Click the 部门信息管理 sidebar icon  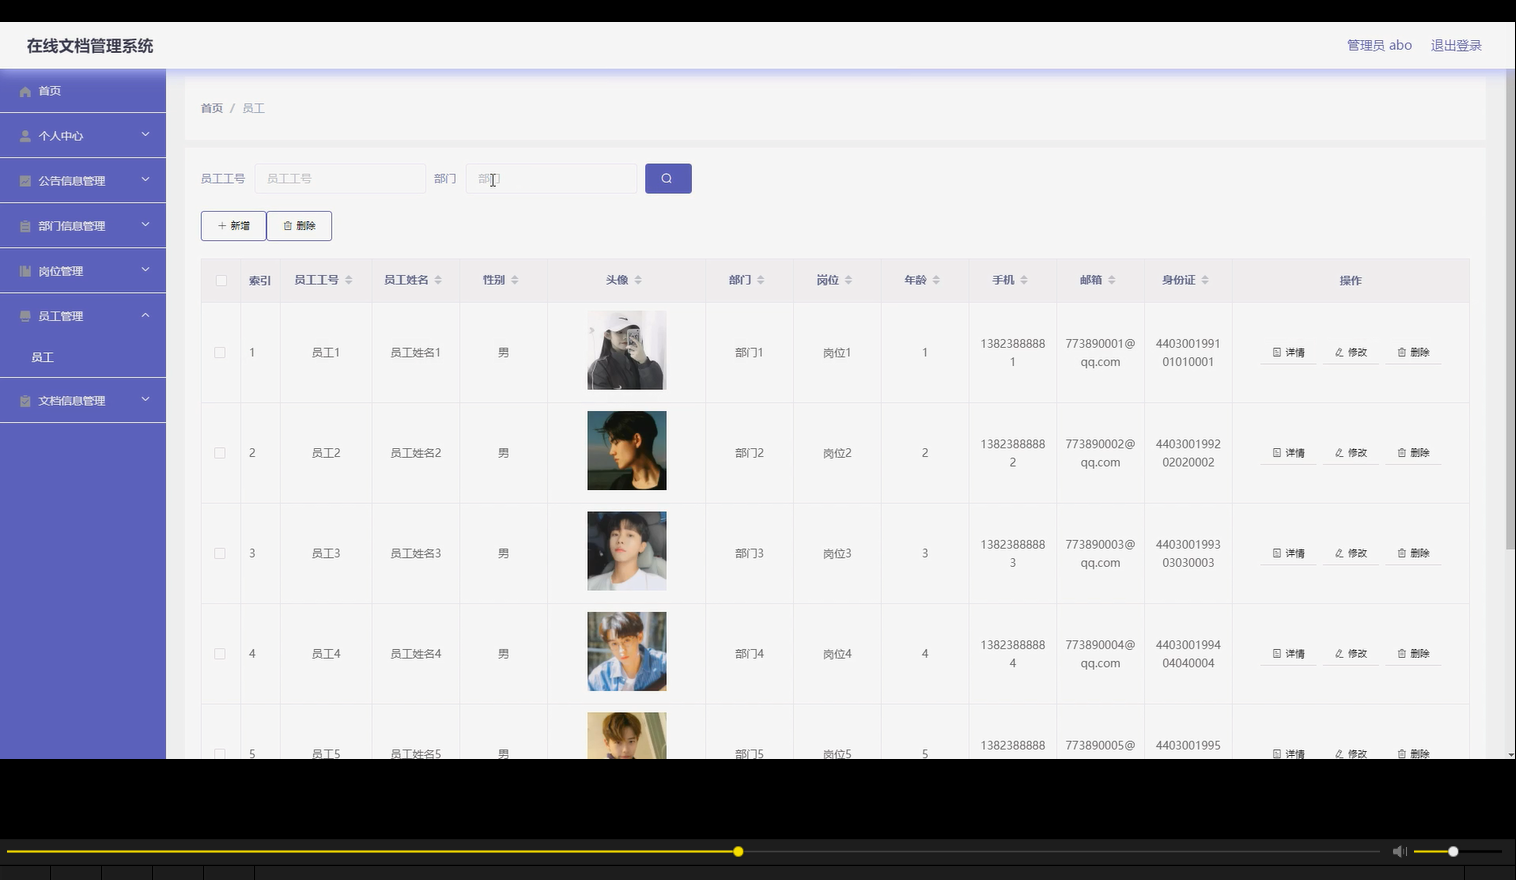[25, 226]
